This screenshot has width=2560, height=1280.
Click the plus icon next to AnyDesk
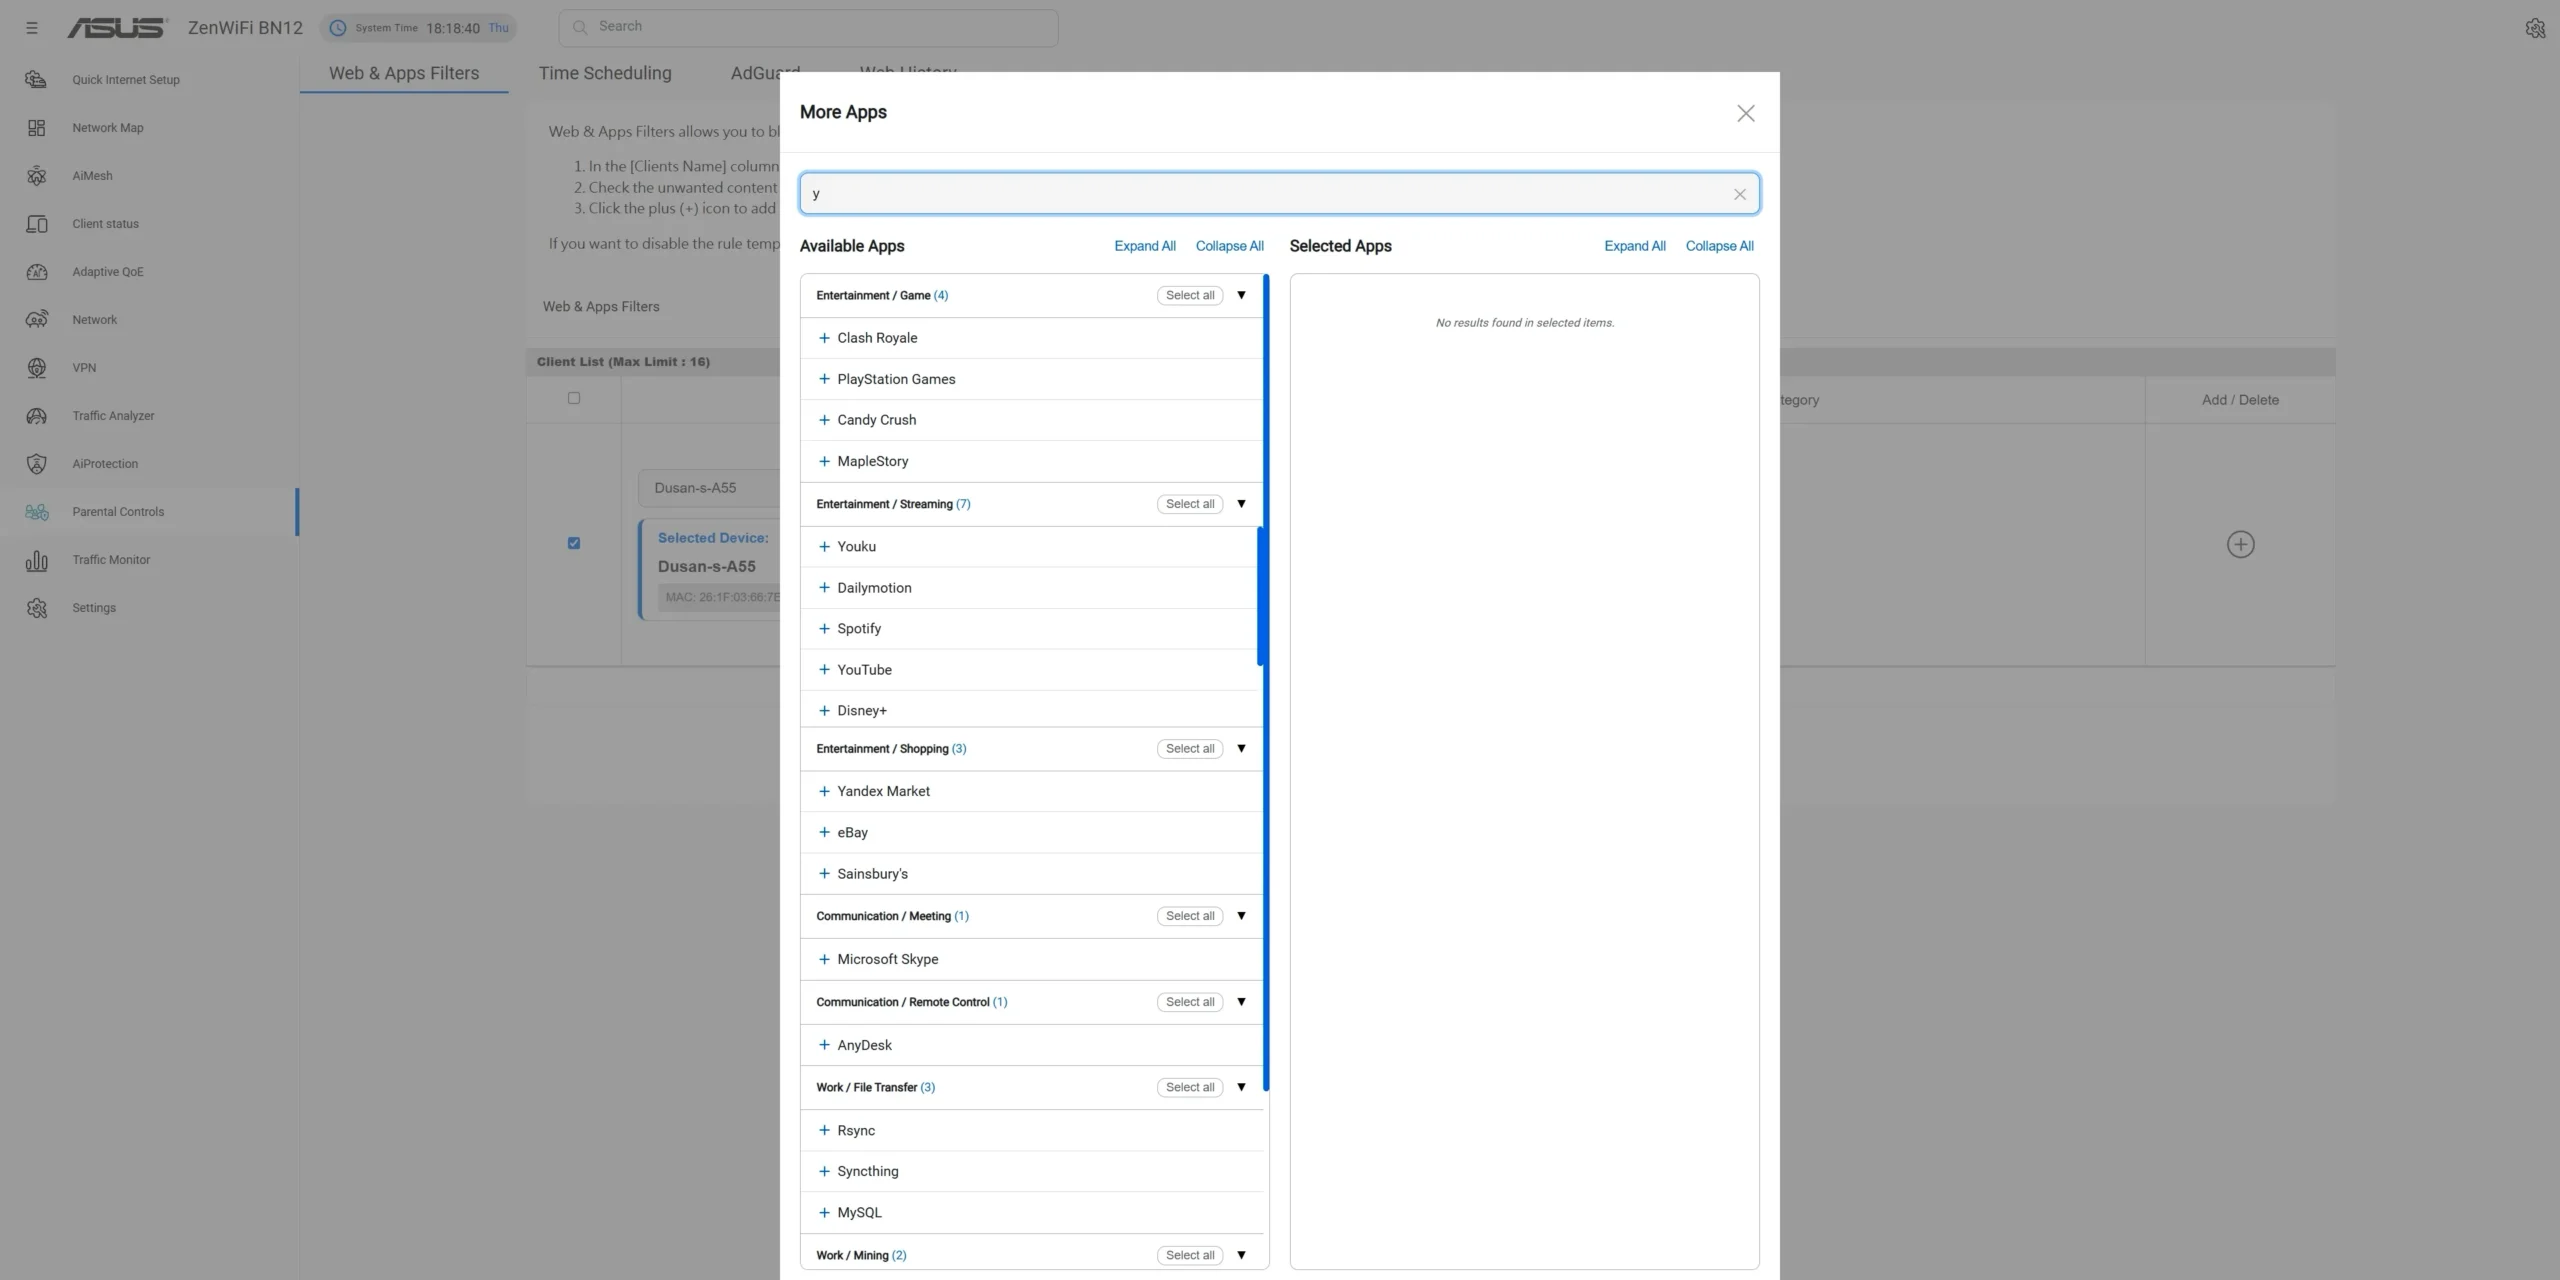point(824,1045)
